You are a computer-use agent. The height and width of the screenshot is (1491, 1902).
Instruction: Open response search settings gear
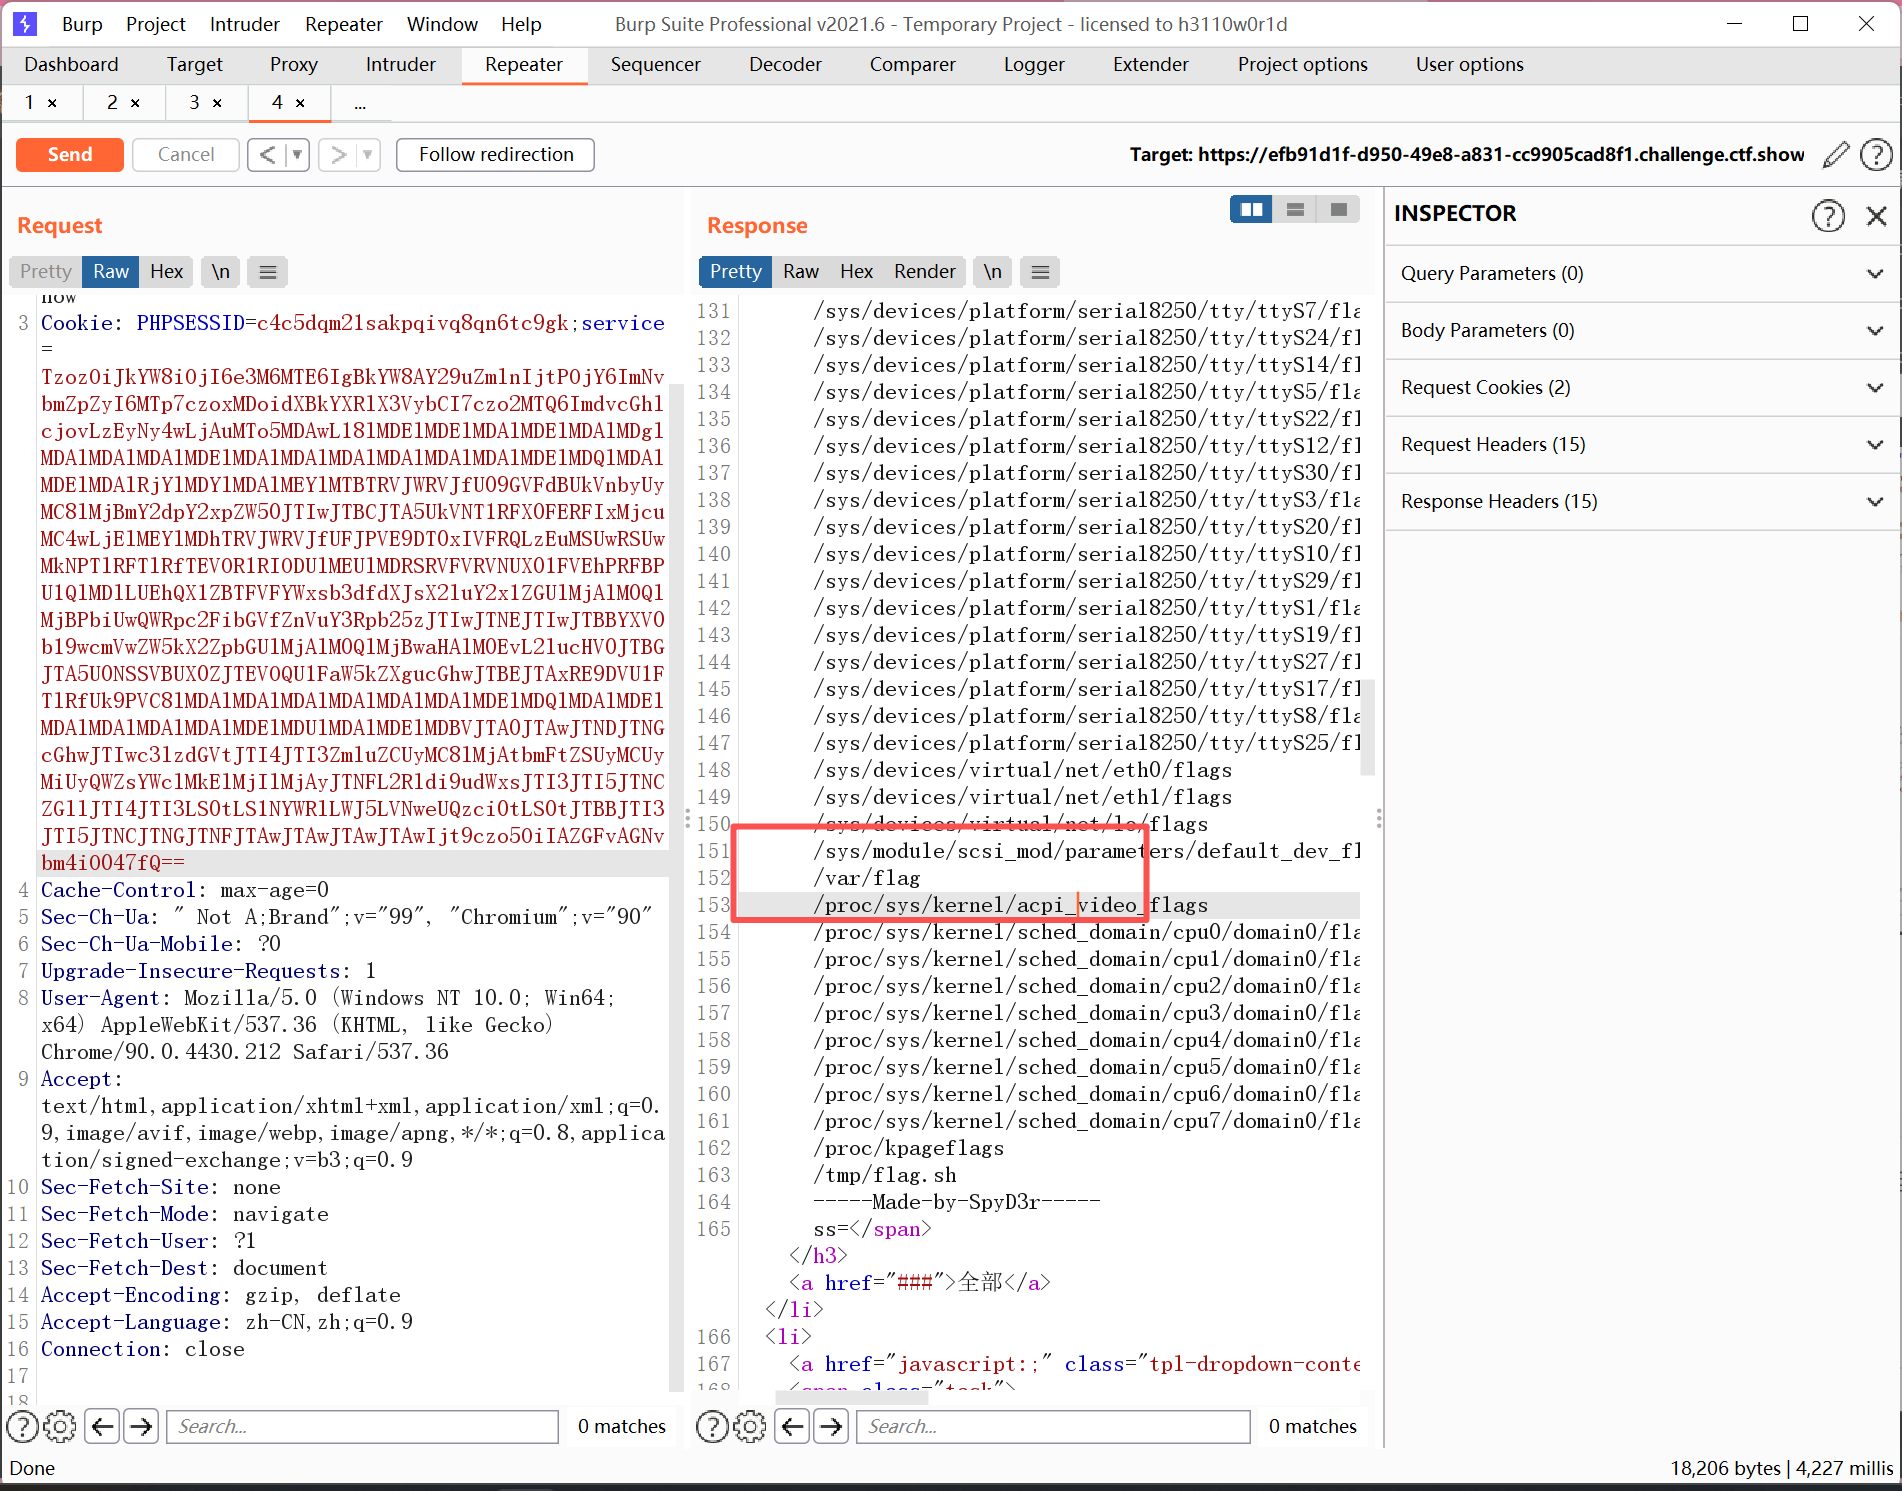750,1426
